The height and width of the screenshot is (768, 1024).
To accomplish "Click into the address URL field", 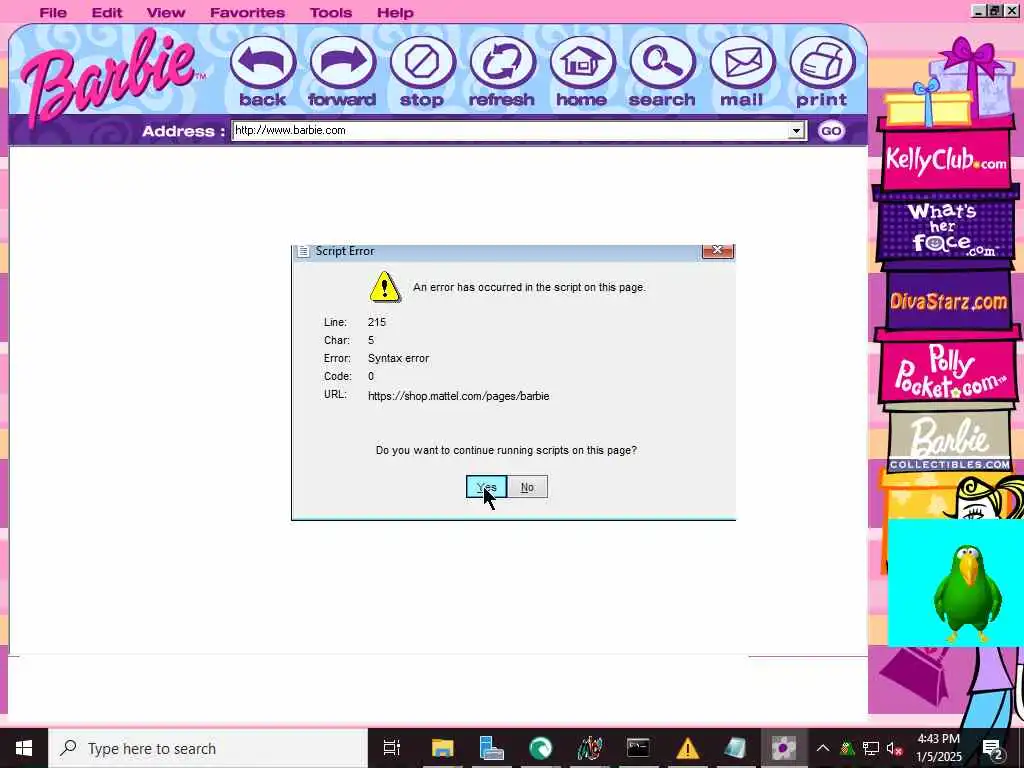I will click(x=511, y=131).
